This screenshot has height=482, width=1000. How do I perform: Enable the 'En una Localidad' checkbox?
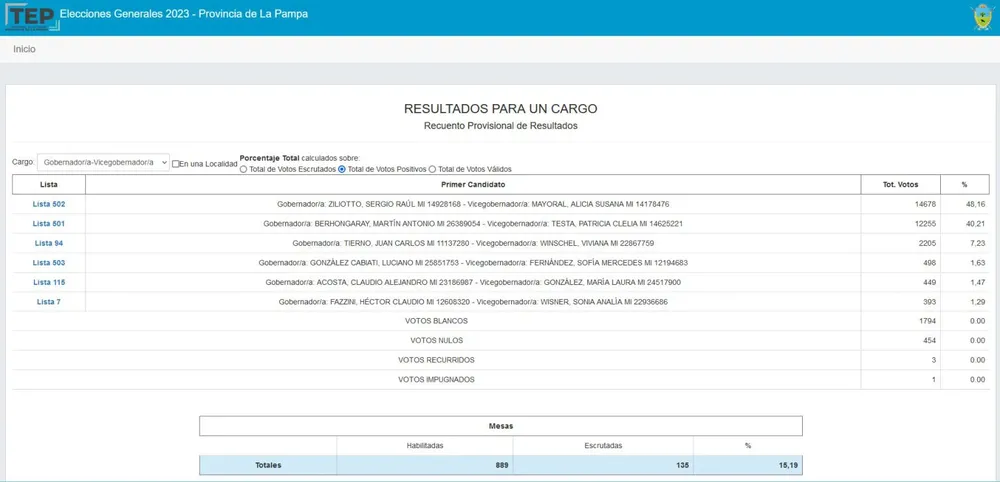[176, 164]
